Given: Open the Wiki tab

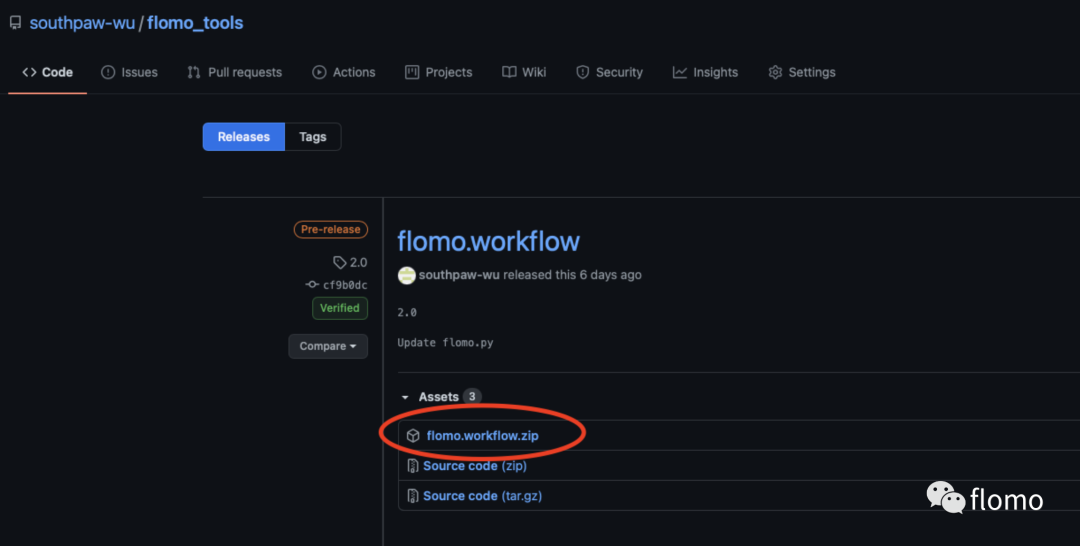Looking at the screenshot, I should click(x=524, y=72).
